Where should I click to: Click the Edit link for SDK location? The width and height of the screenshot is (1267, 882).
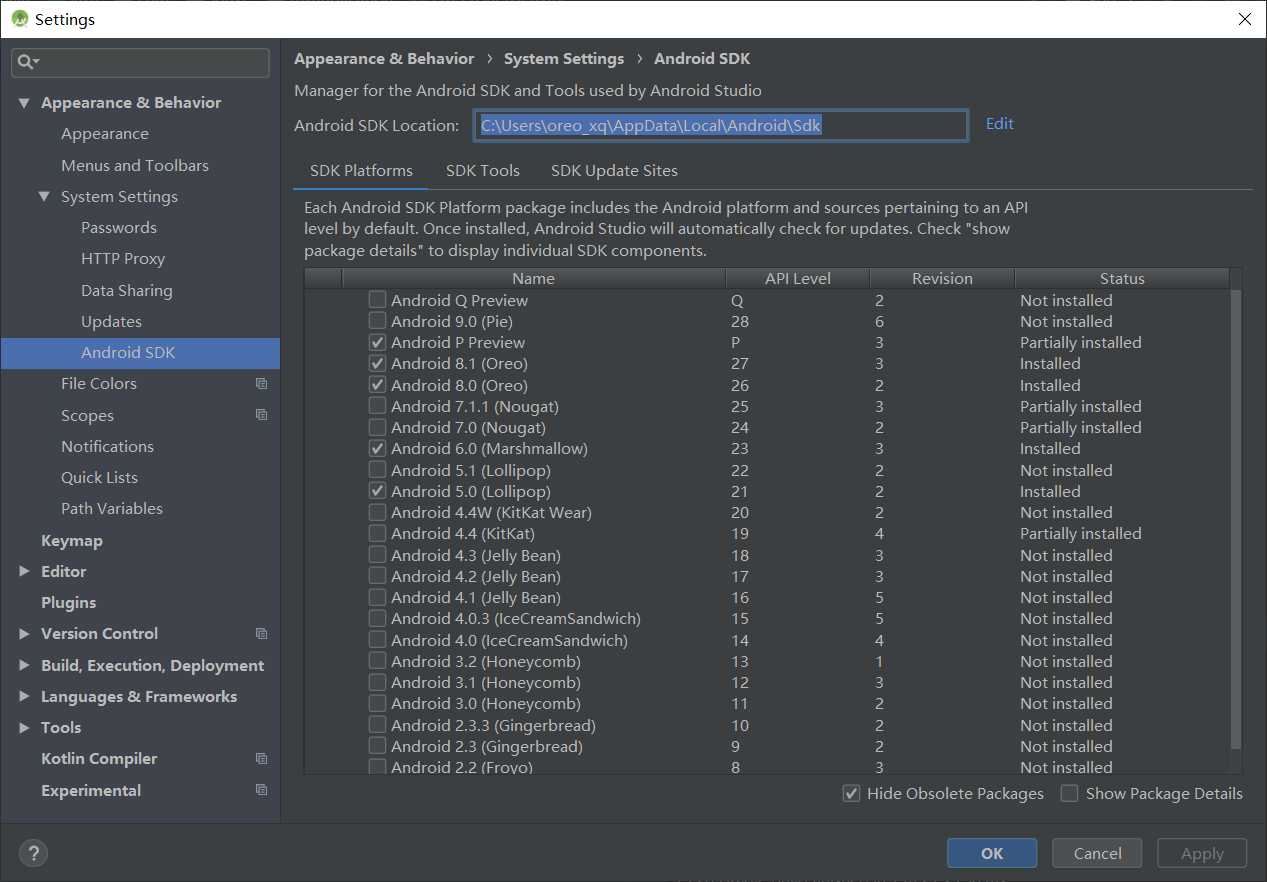(999, 124)
